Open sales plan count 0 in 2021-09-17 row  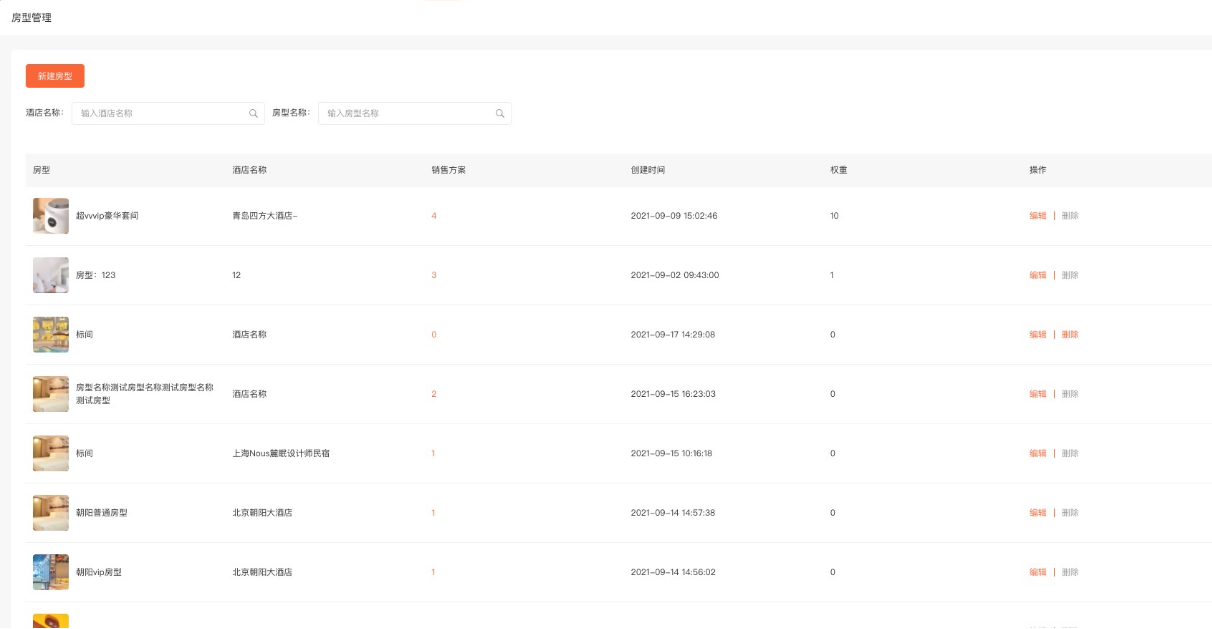434,334
